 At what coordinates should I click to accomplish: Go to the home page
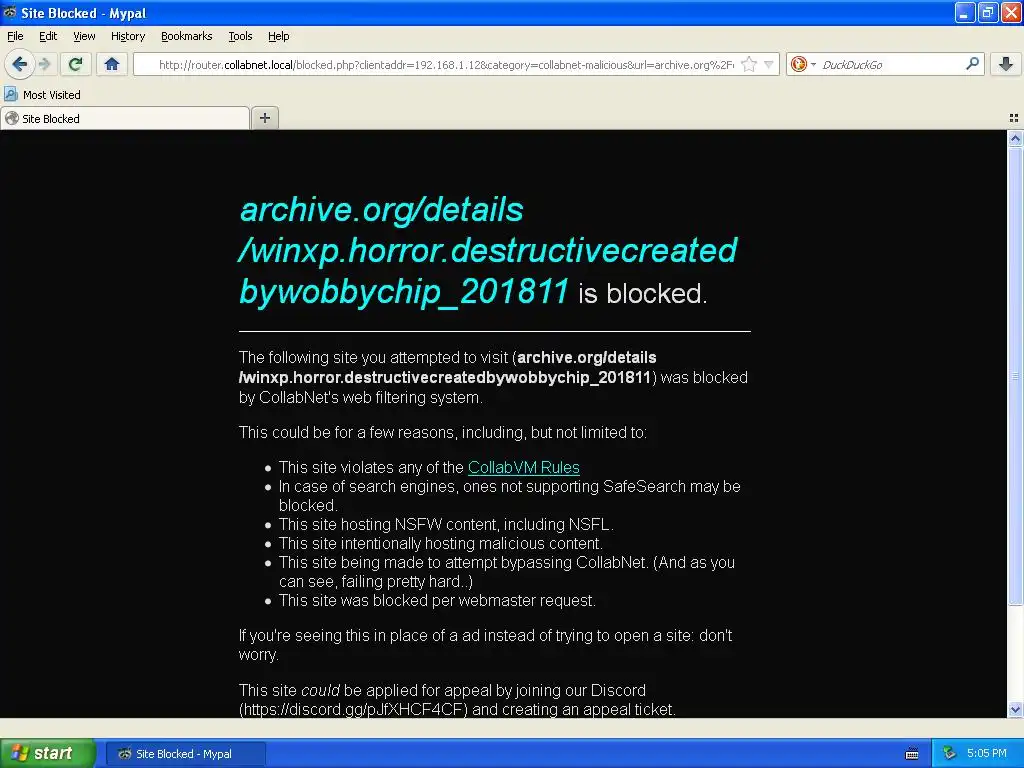(x=112, y=64)
